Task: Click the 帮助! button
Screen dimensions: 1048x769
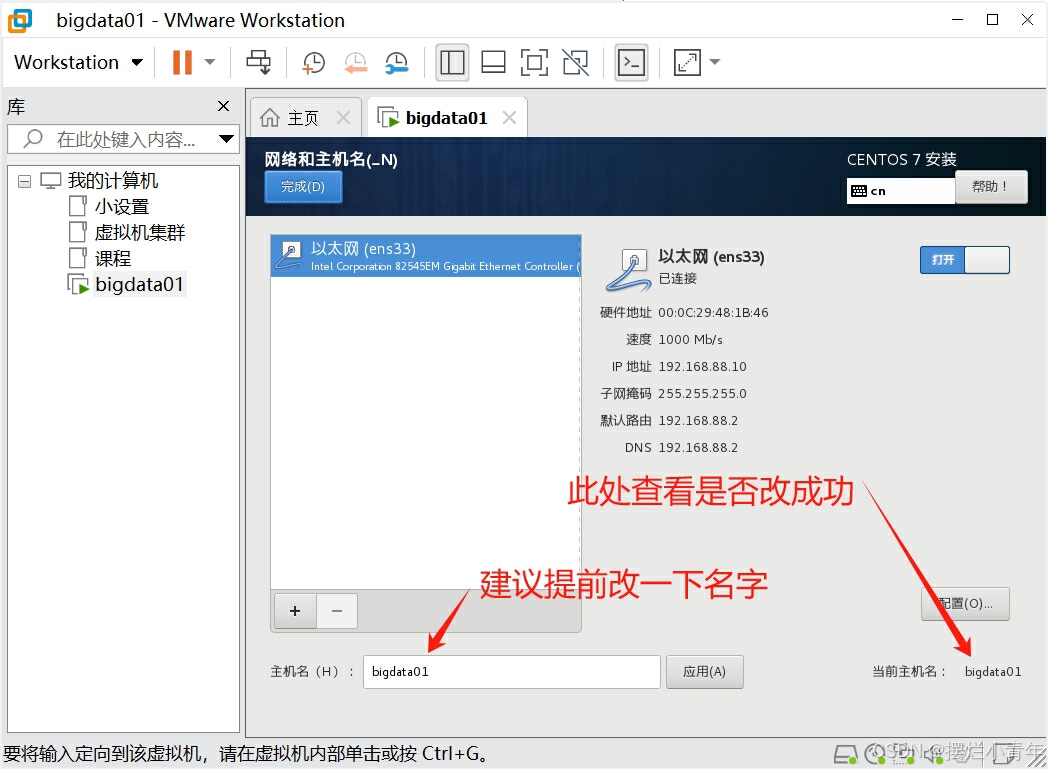Action: pyautogui.click(x=991, y=187)
